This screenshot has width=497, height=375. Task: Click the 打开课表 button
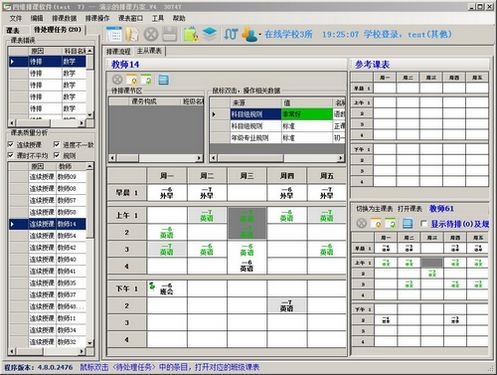[410, 209]
